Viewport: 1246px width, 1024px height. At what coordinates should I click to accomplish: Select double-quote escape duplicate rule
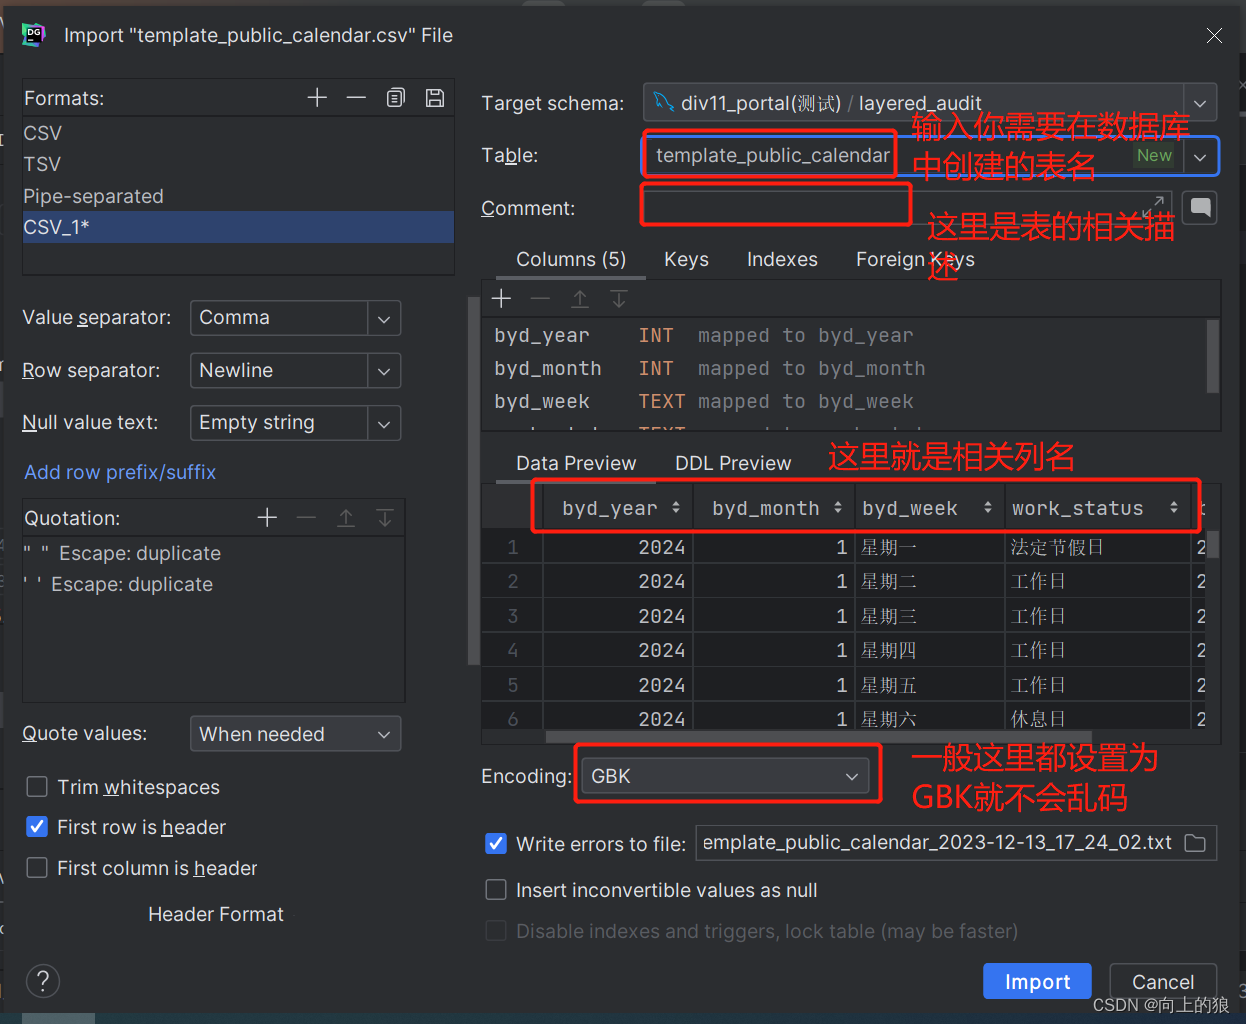pos(214,553)
